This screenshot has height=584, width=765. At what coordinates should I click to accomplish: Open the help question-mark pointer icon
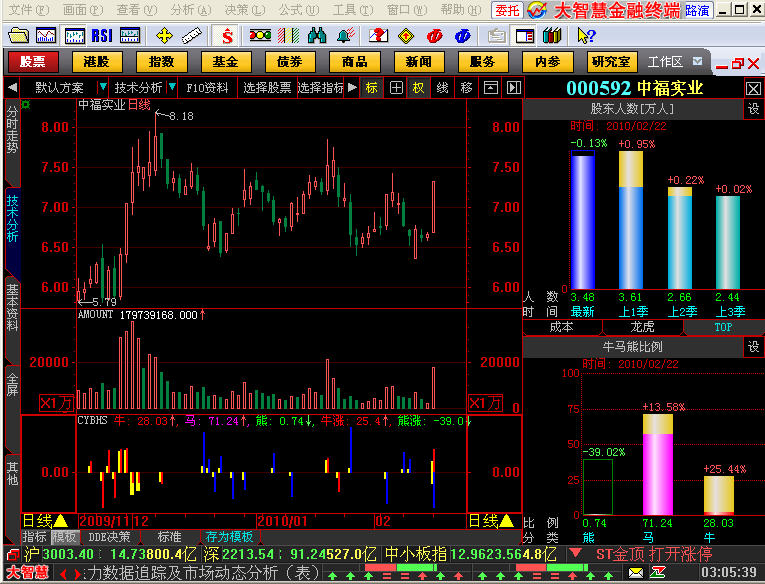pyautogui.click(x=380, y=35)
